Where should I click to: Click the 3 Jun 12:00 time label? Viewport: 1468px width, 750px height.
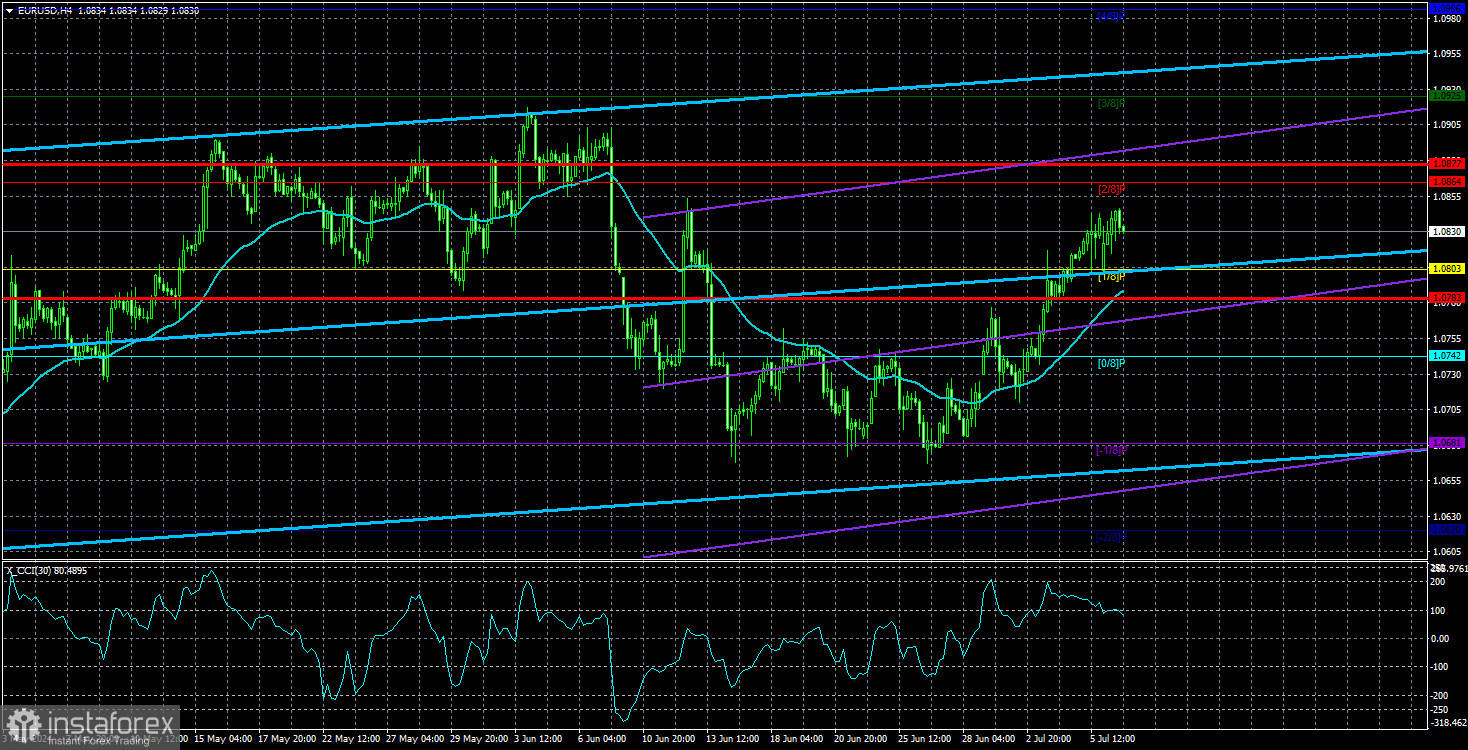click(539, 739)
